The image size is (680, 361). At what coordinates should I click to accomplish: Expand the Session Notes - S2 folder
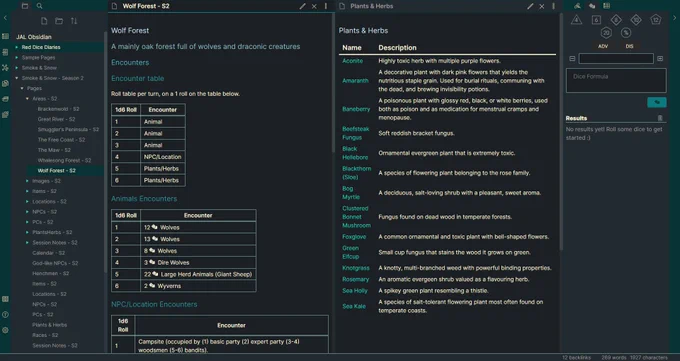tap(27, 243)
